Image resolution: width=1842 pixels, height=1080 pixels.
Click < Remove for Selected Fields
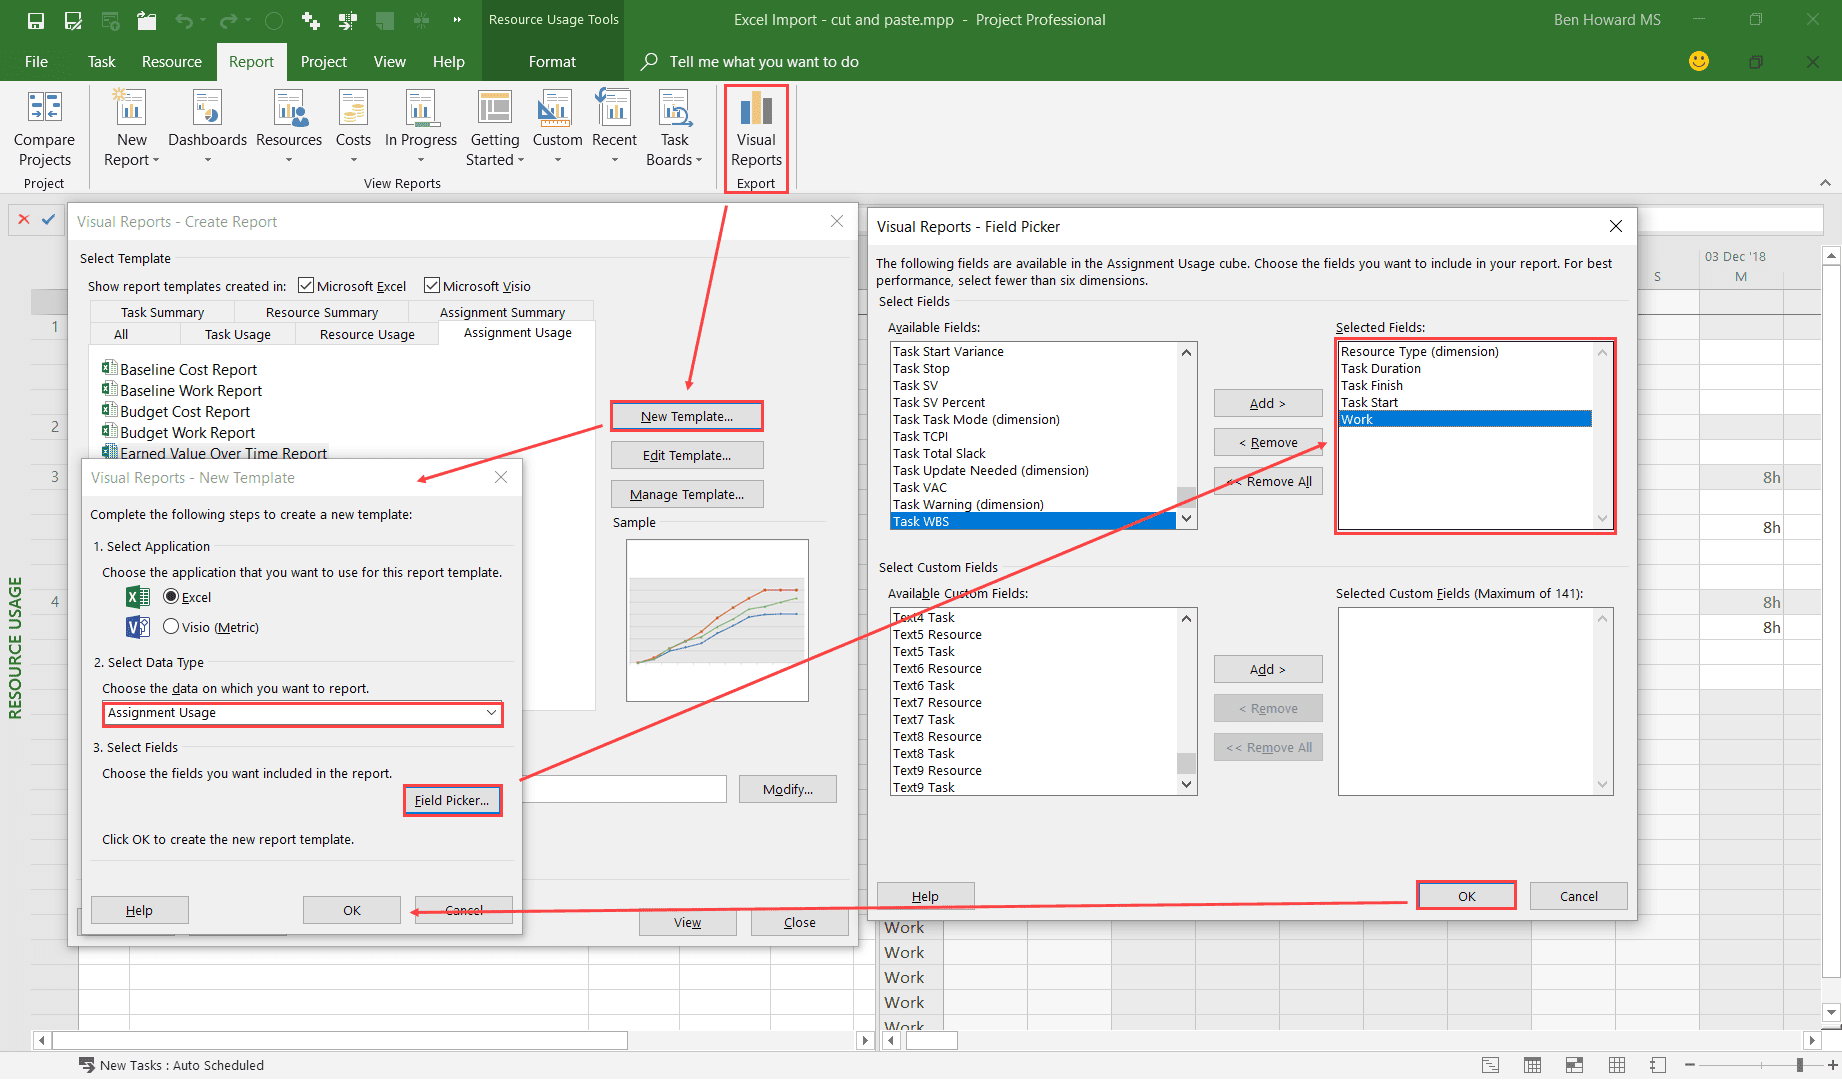tap(1268, 442)
